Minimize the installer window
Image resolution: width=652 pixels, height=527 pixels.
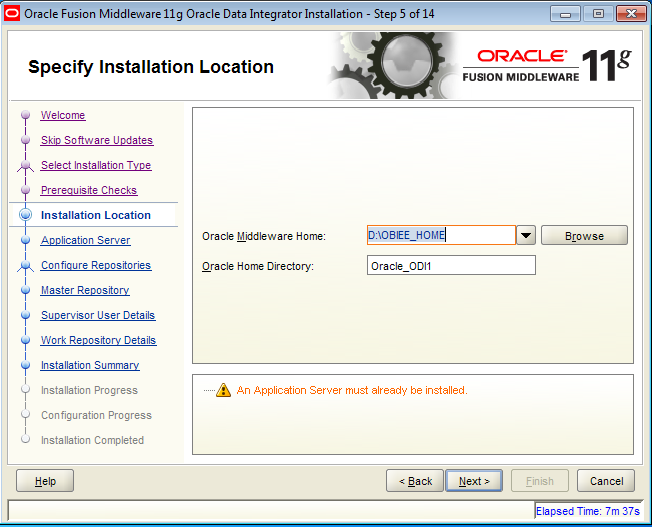[565, 14]
